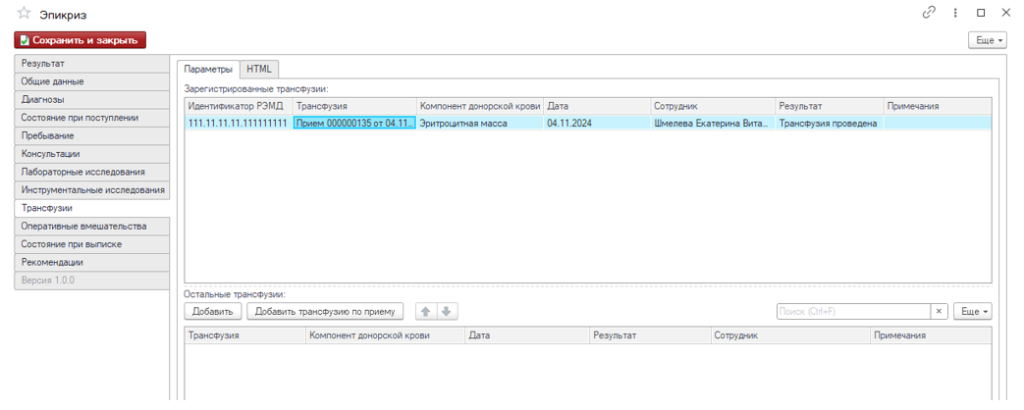This screenshot has height=410, width=1024.
Task: Click the Добавить button
Action: pos(213,311)
